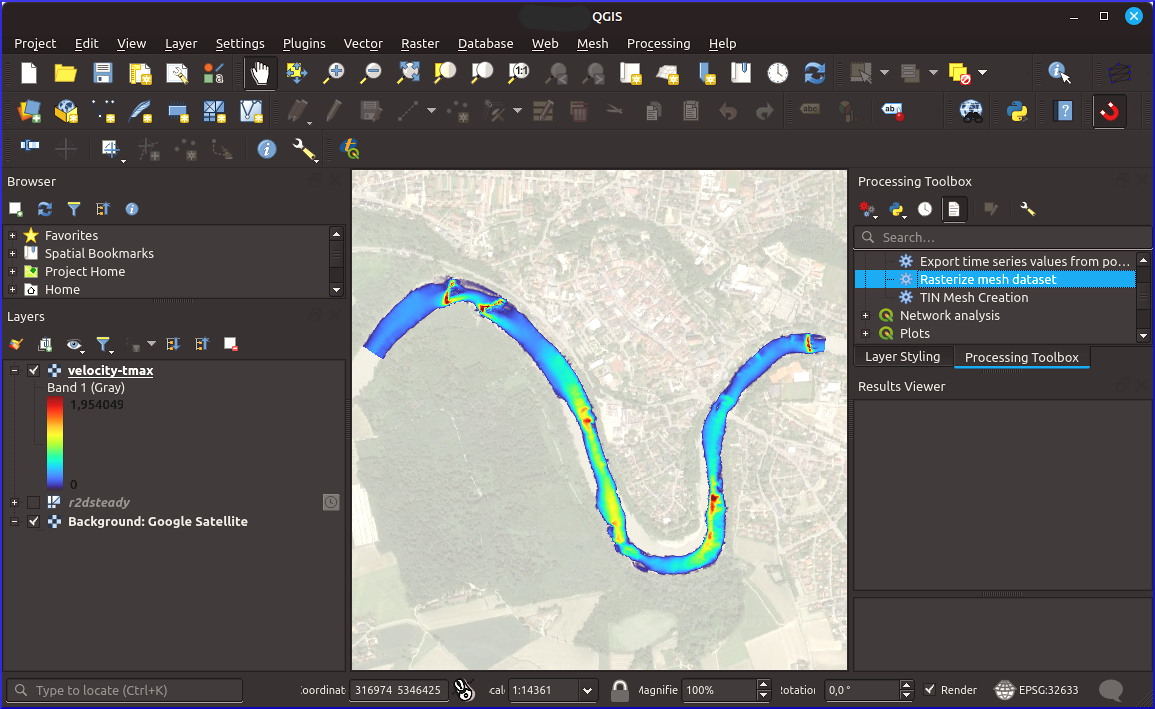Click the Processing Toolbox wrench options icon
Screen dimensions: 1155x709
1026,209
